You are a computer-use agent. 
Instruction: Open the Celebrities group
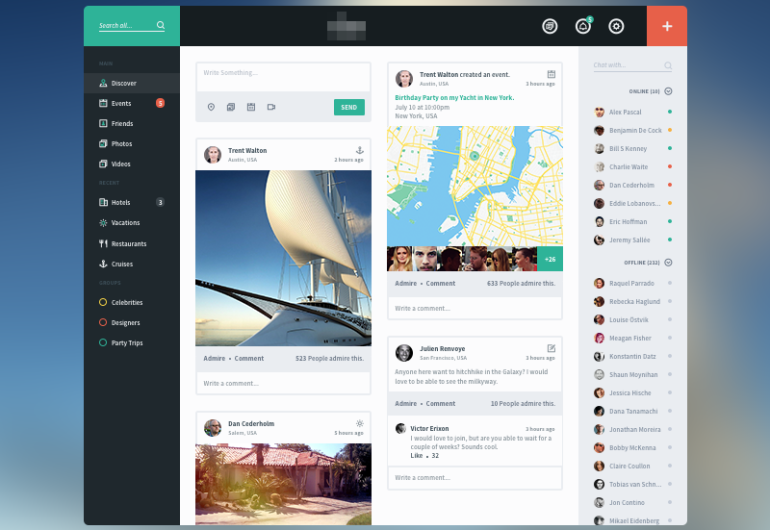tap(126, 302)
